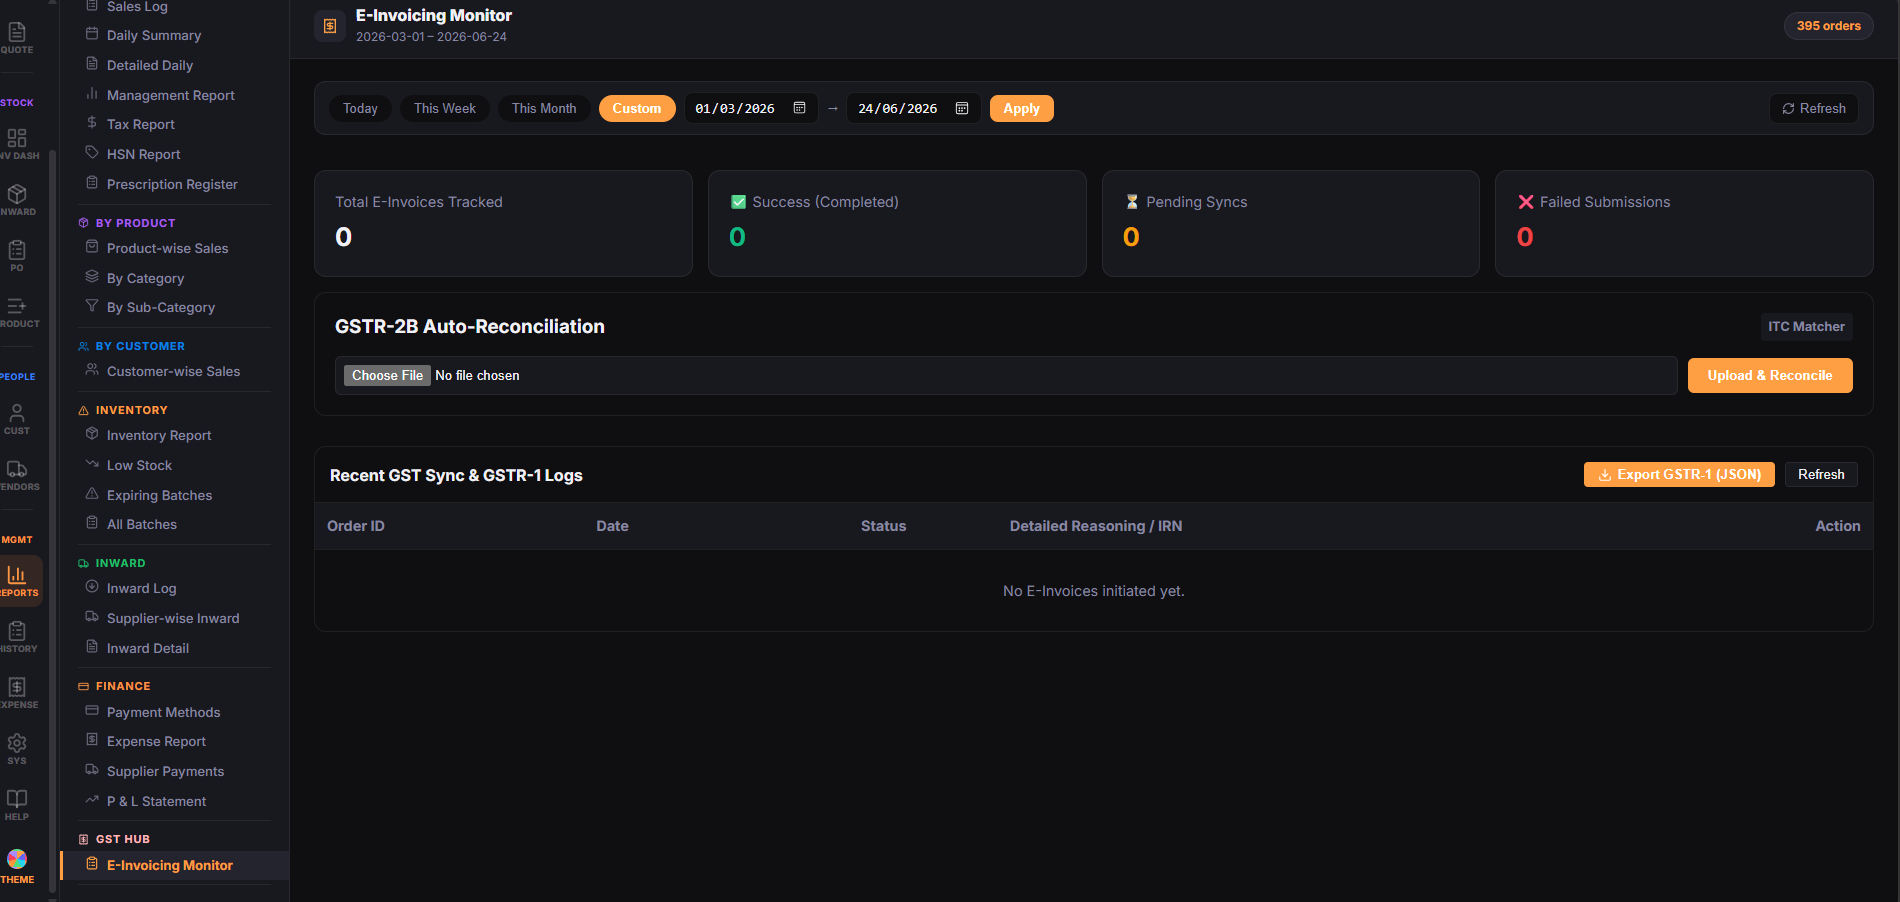Click the Success (Completed) card
The image size is (1900, 902).
click(897, 223)
